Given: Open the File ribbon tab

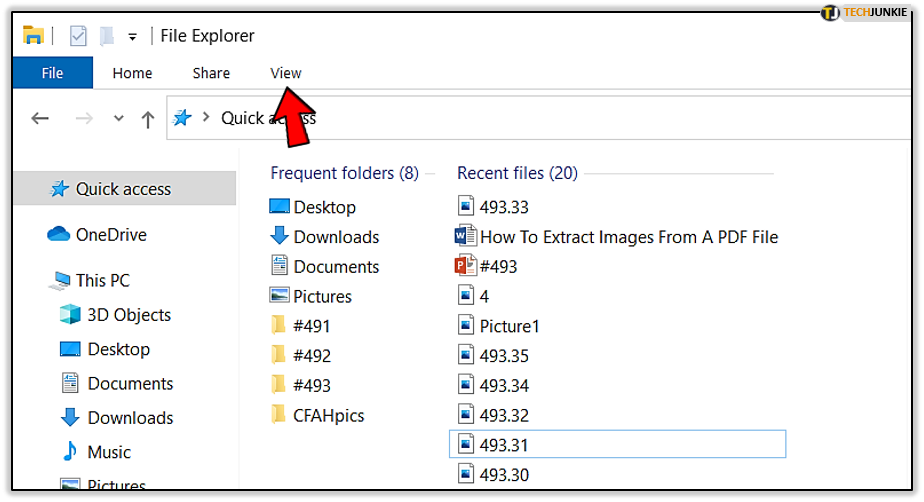Looking at the screenshot, I should click(52, 73).
